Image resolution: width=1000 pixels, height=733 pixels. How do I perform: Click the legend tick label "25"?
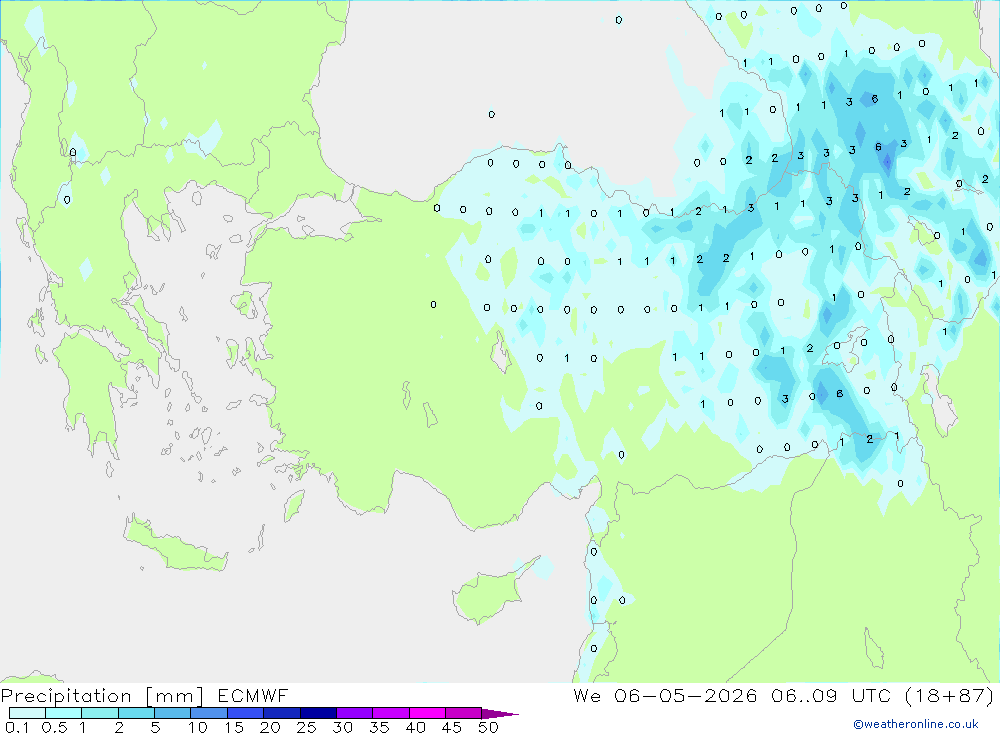[306, 727]
